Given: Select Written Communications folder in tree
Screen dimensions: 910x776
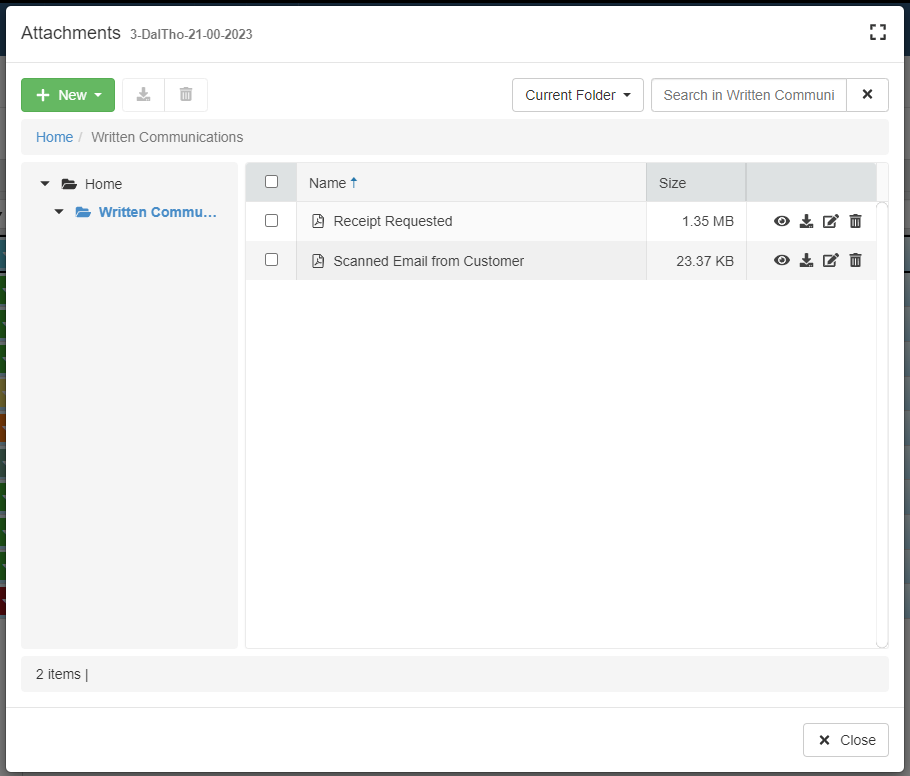Looking at the screenshot, I should coord(157,212).
